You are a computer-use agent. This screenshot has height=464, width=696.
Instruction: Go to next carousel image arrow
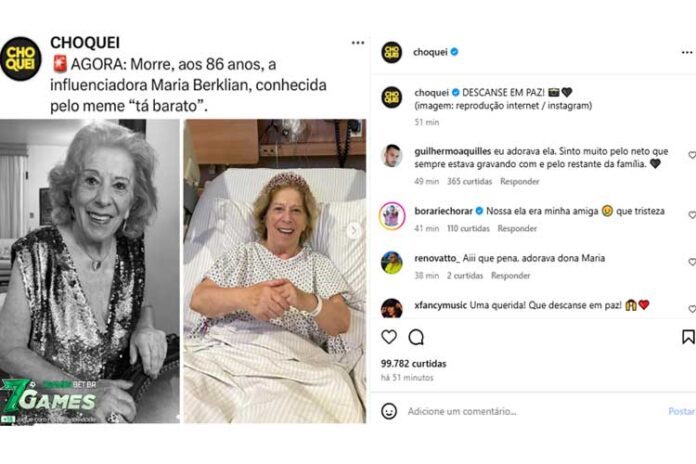coord(353,230)
